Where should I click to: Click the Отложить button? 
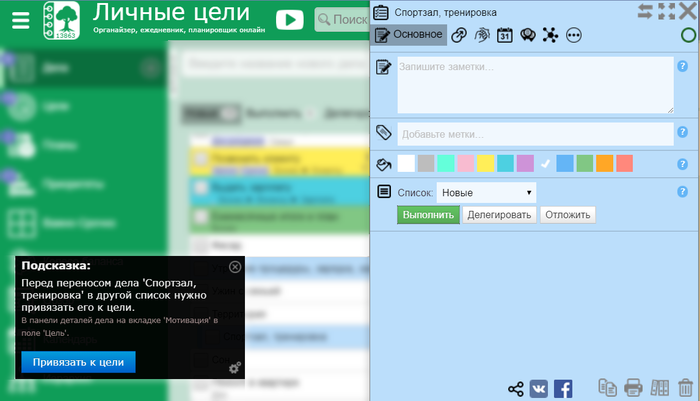pos(567,215)
